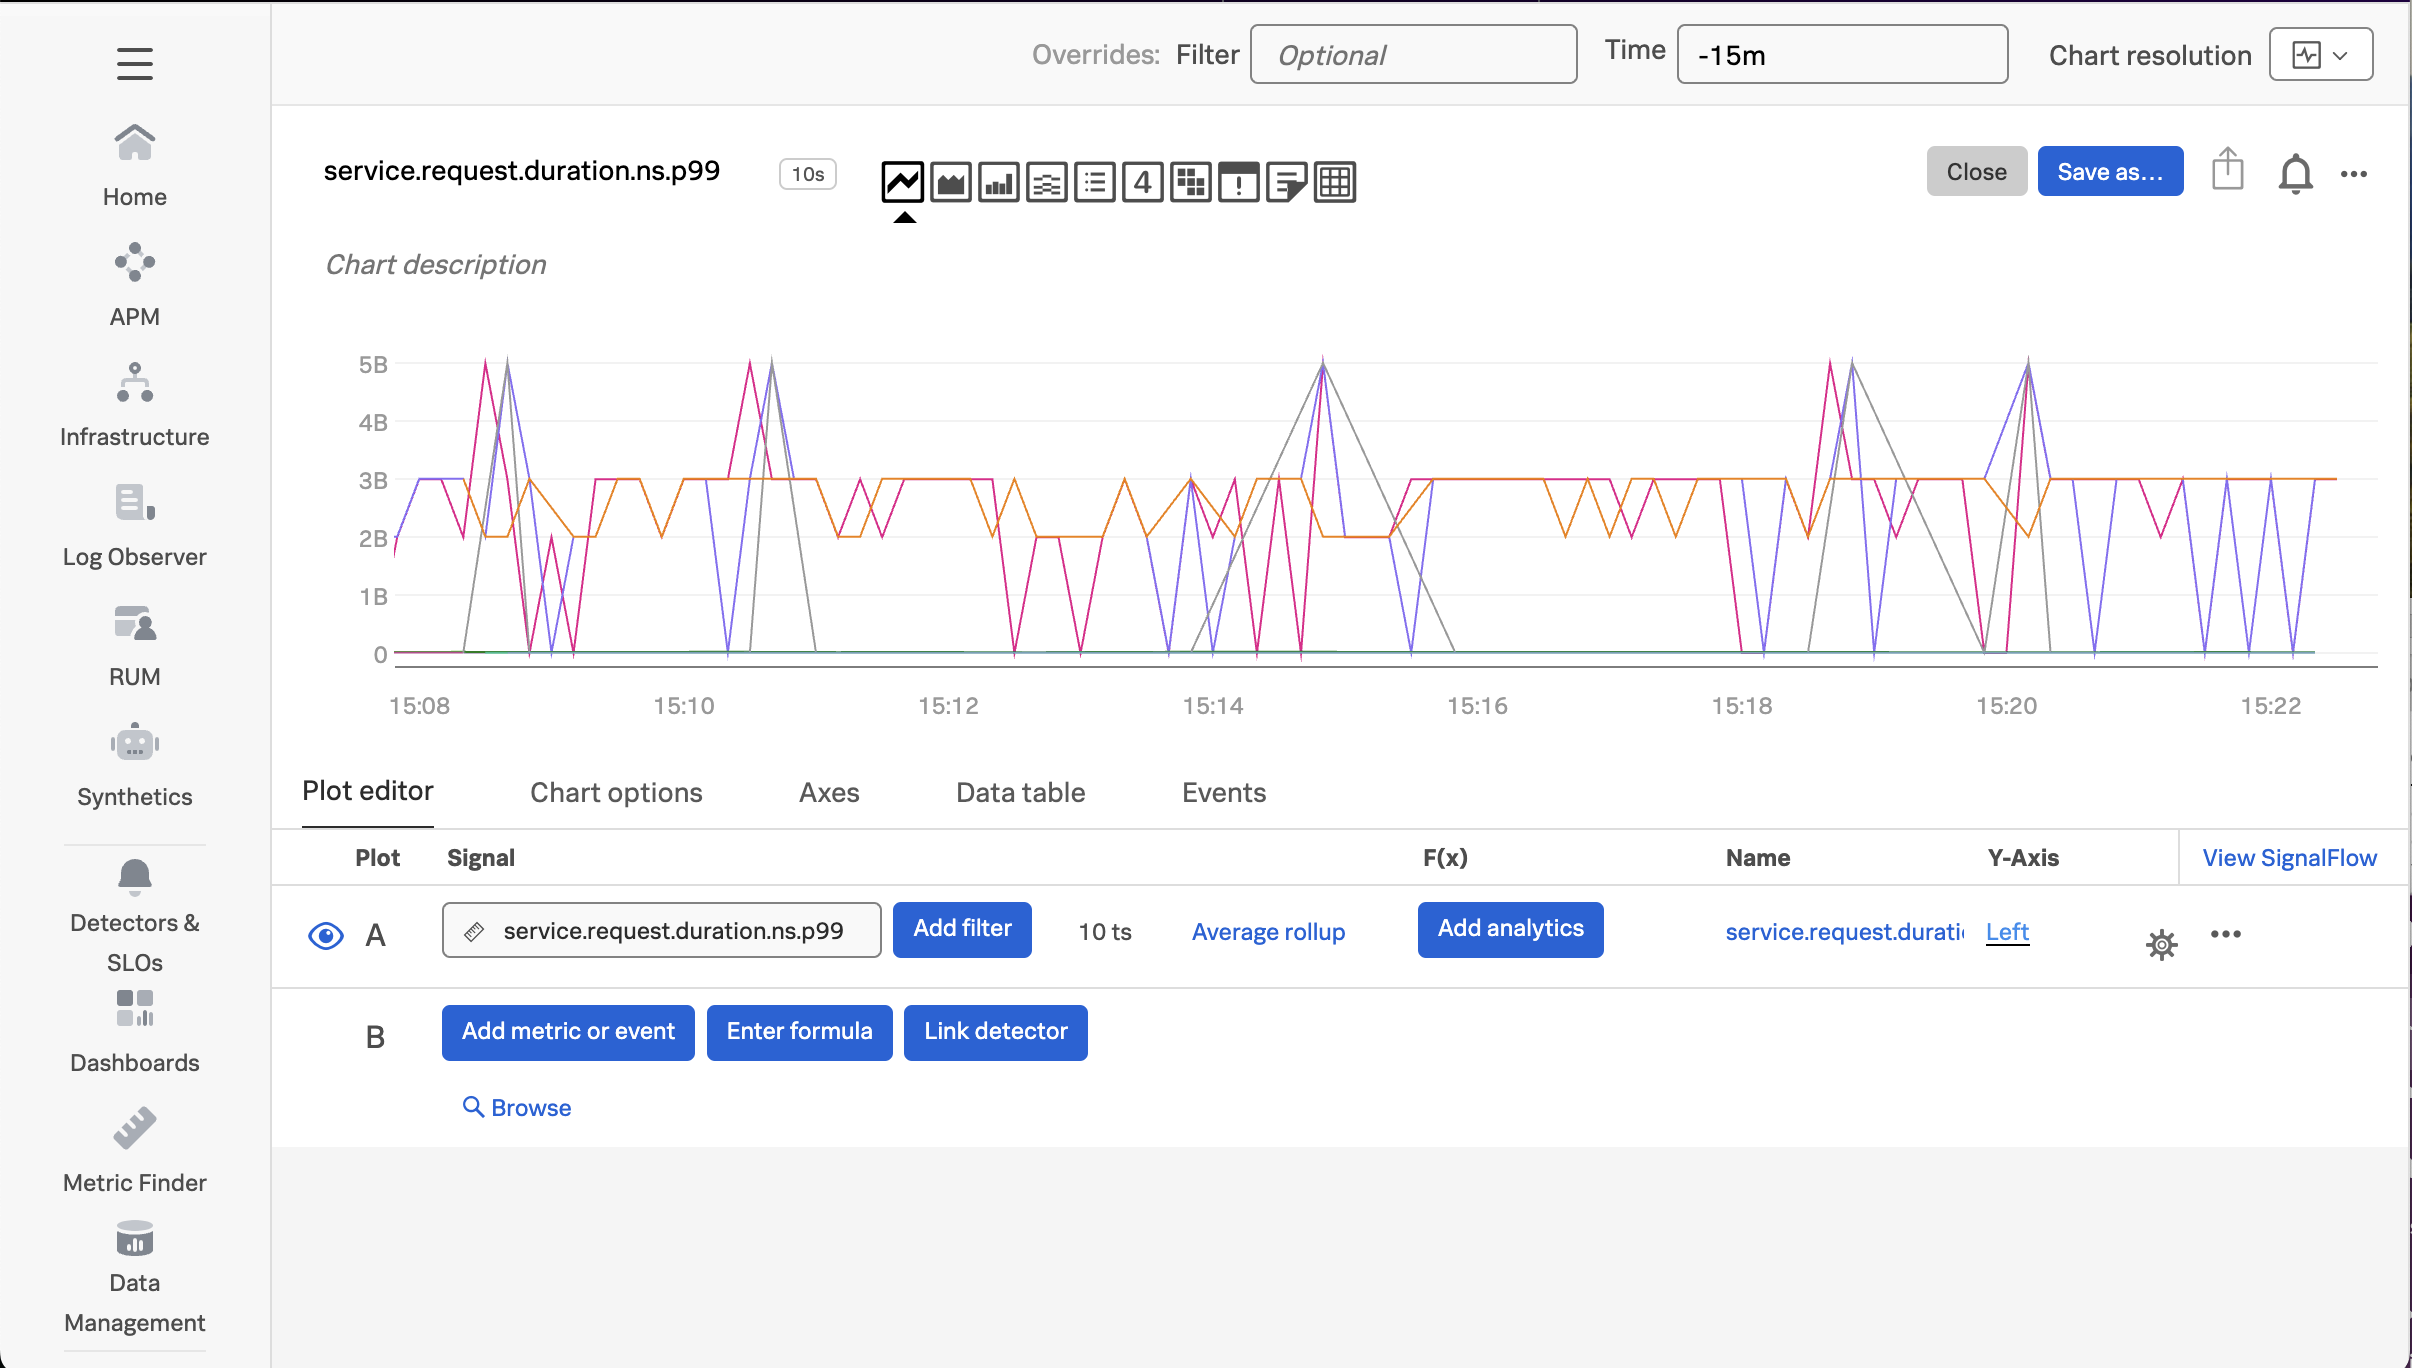Image resolution: width=2412 pixels, height=1368 pixels.
Task: Open the View SignalFlow link
Action: [2289, 858]
